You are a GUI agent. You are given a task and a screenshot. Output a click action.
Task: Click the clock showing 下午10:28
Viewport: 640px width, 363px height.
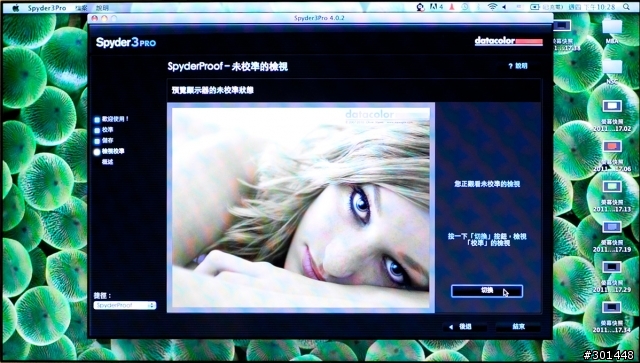pos(592,7)
